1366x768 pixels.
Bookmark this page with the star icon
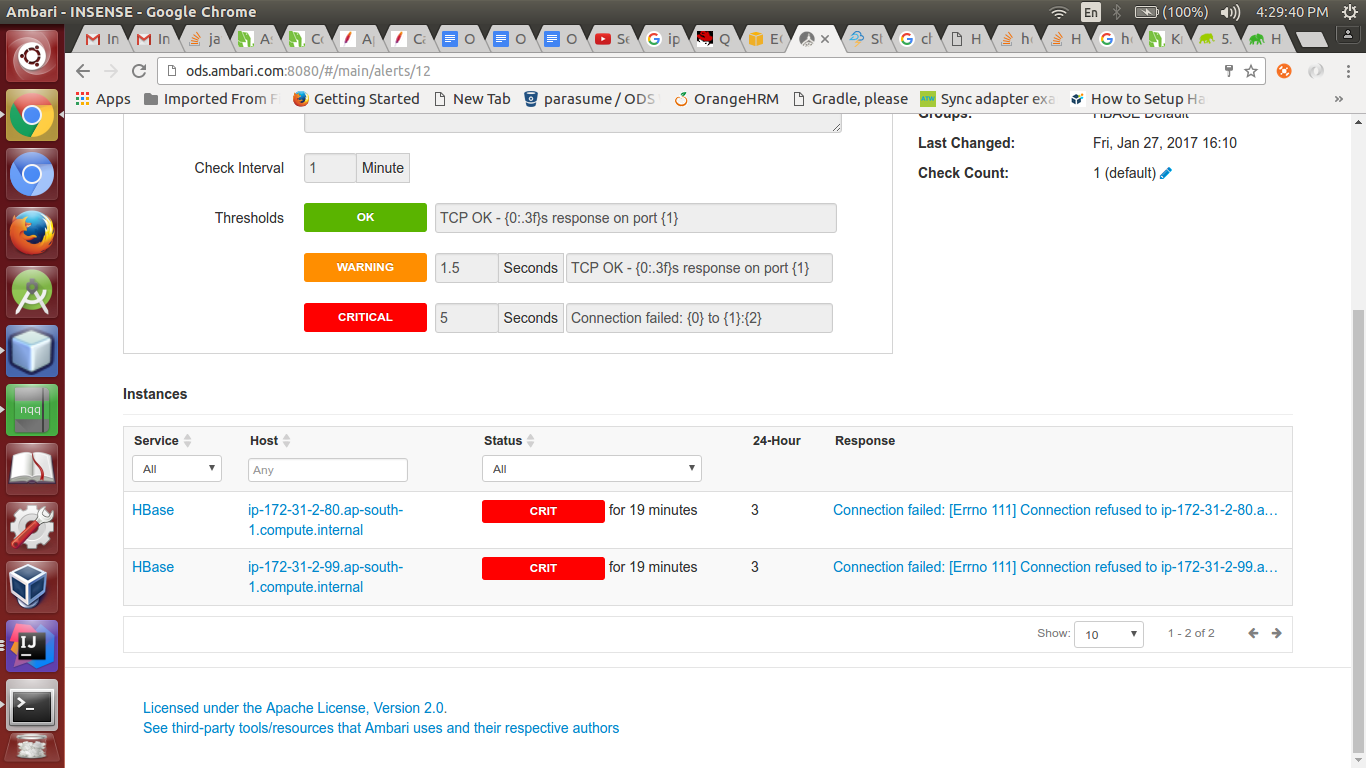click(1251, 71)
